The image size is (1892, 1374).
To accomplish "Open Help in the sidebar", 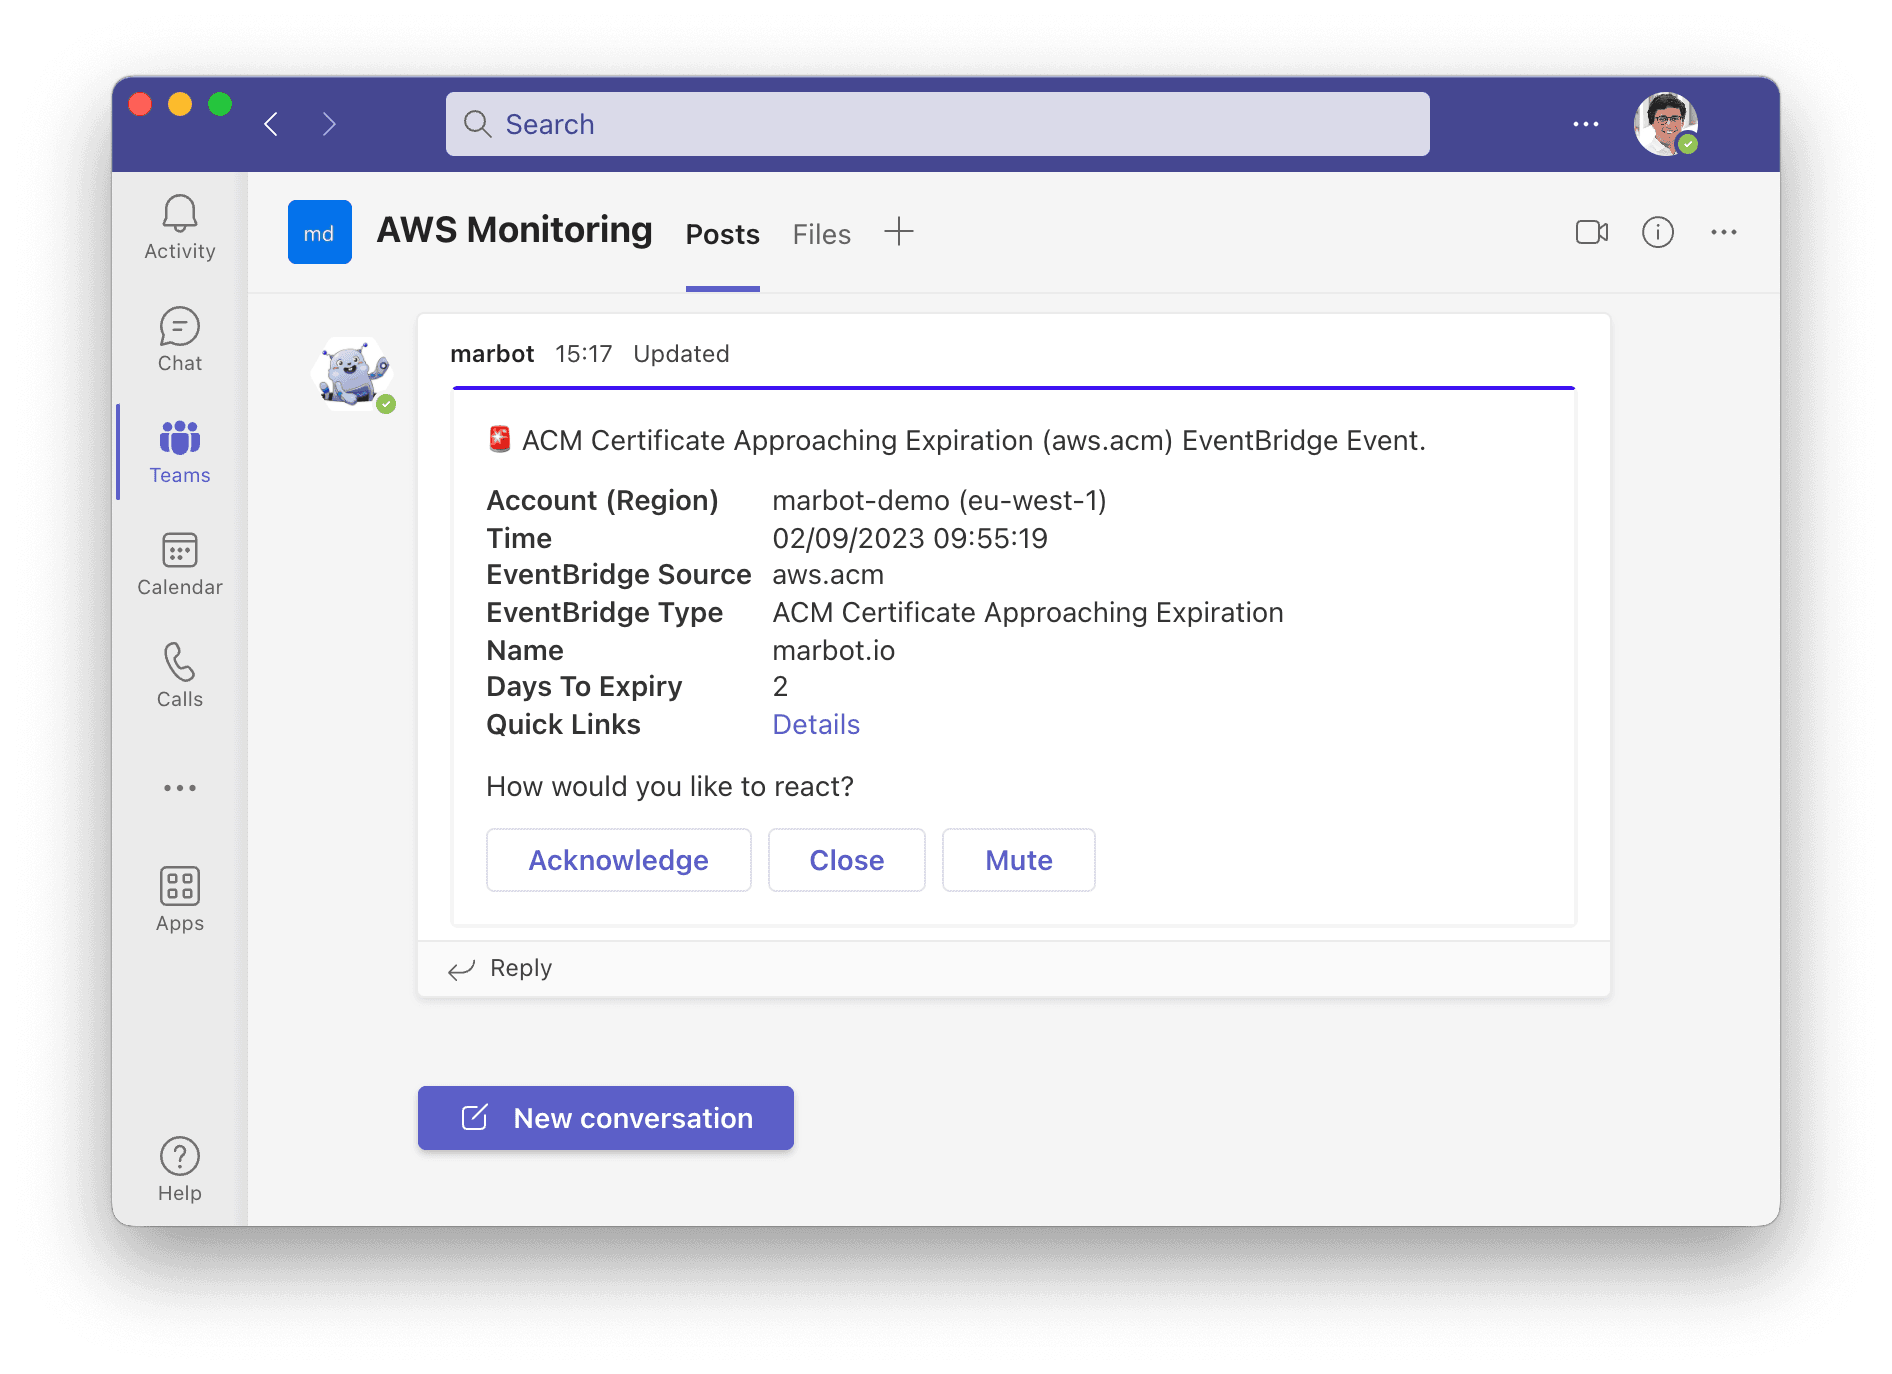I will [180, 1169].
